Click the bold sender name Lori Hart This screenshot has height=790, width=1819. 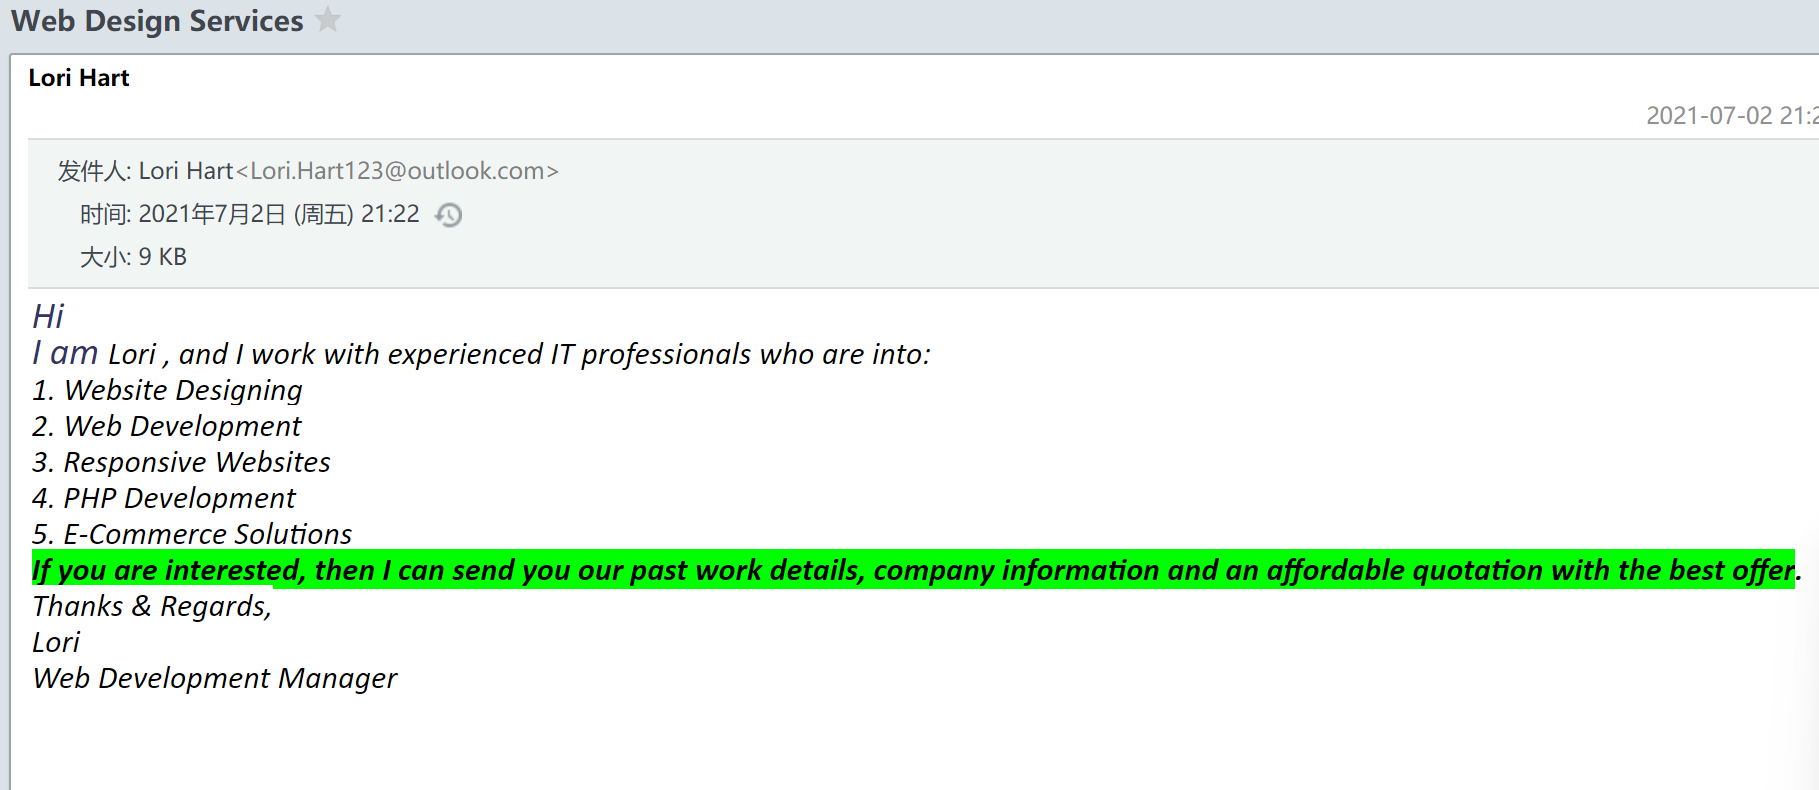pos(79,78)
